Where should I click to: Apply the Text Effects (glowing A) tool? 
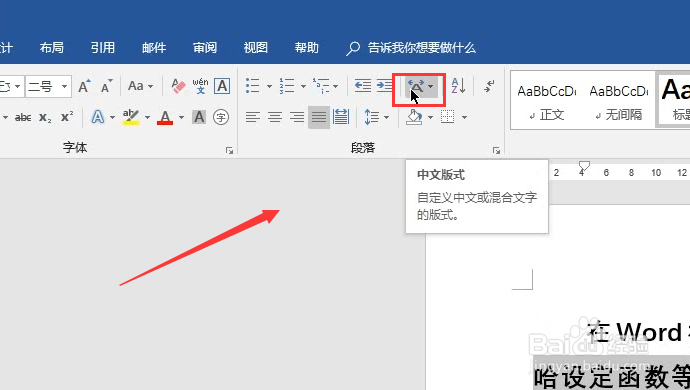[98, 118]
